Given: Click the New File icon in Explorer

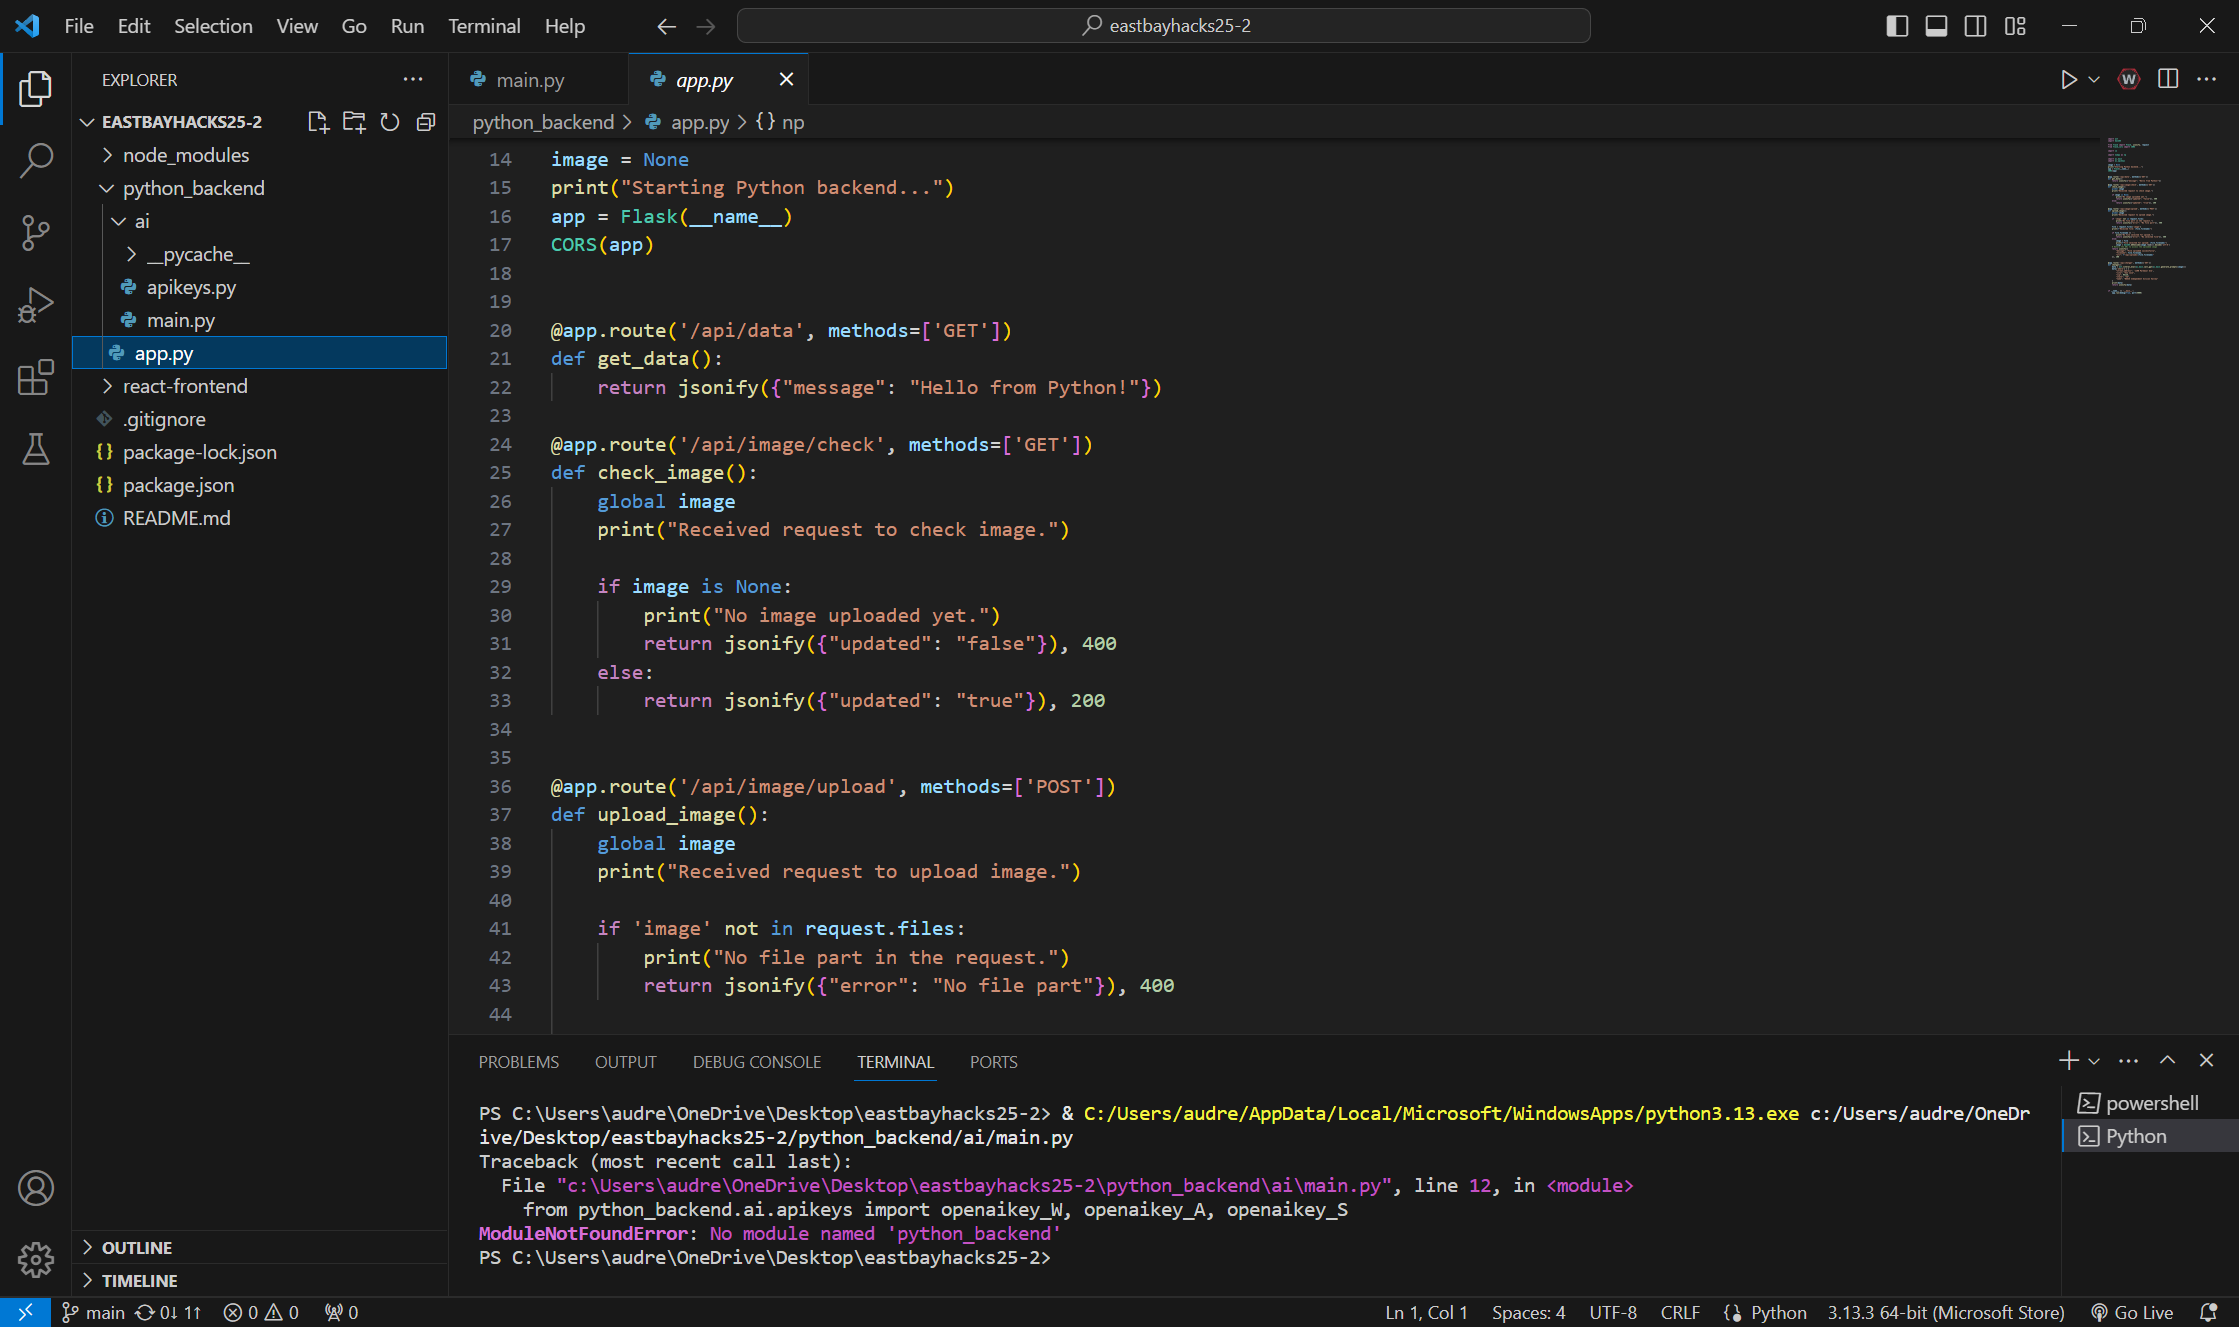Looking at the screenshot, I should [318, 122].
